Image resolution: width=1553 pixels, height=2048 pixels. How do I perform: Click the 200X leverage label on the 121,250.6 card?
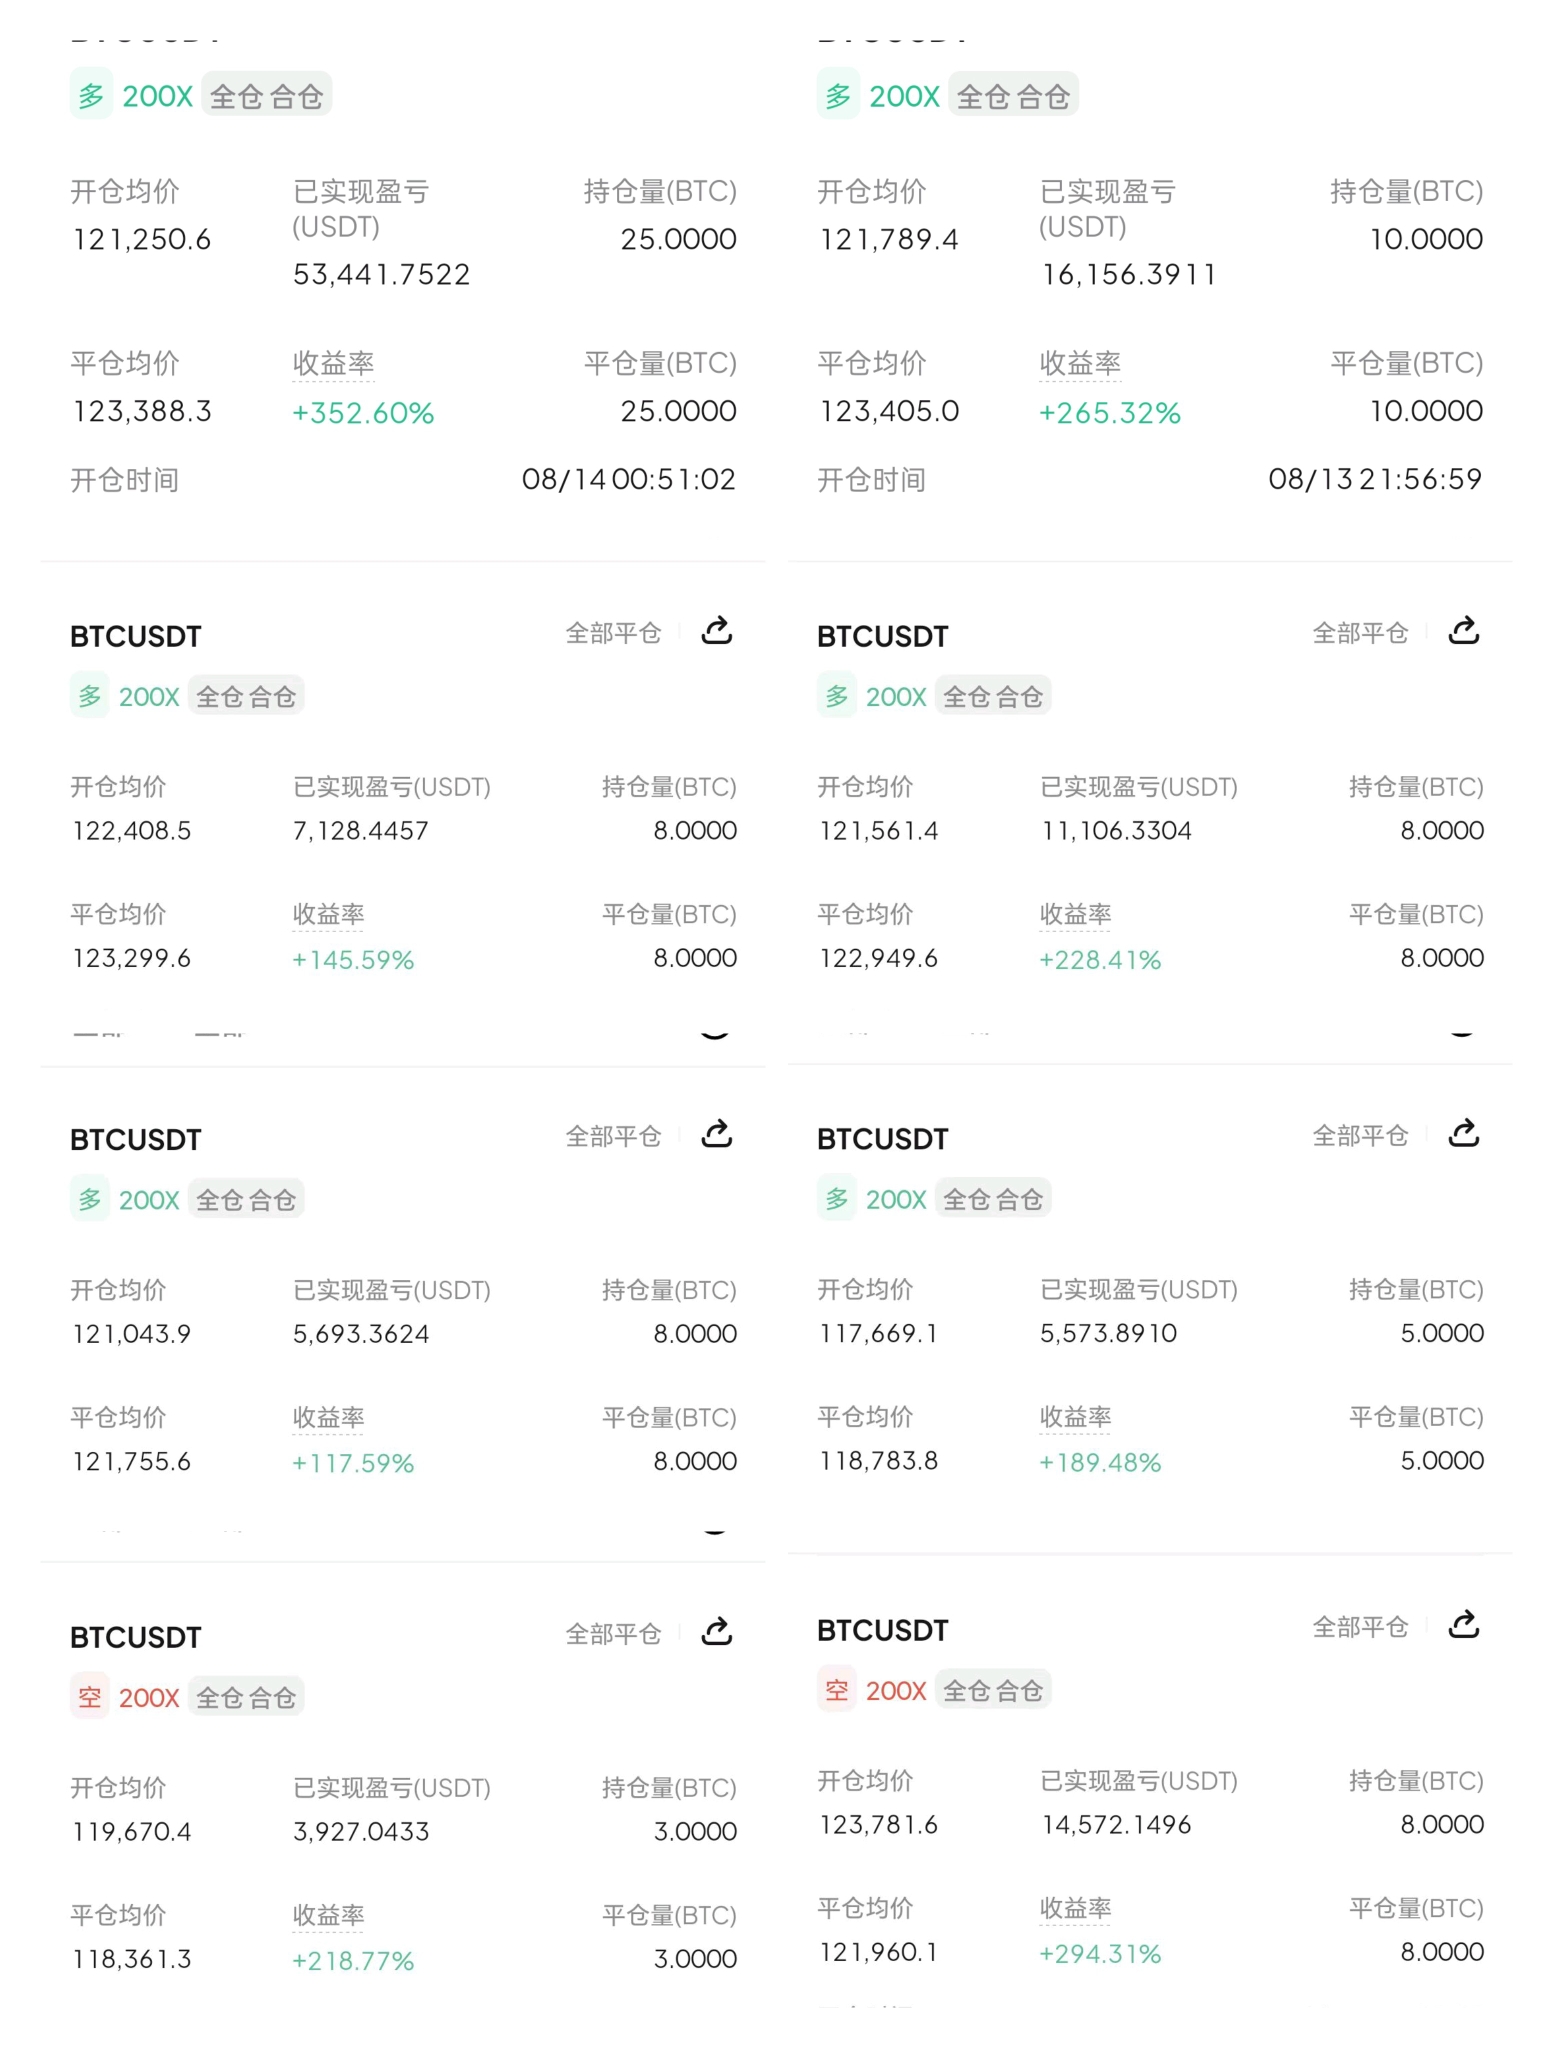pos(157,97)
